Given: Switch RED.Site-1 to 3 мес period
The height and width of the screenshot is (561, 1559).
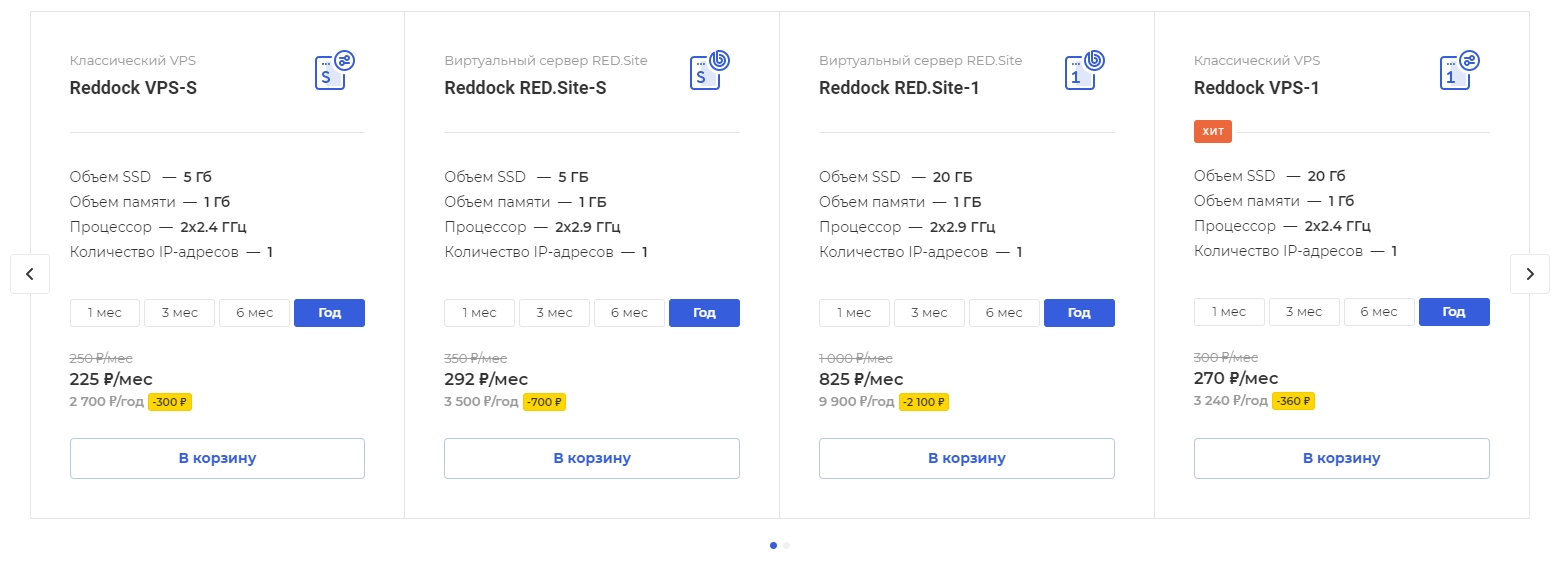Looking at the screenshot, I should click(x=930, y=313).
